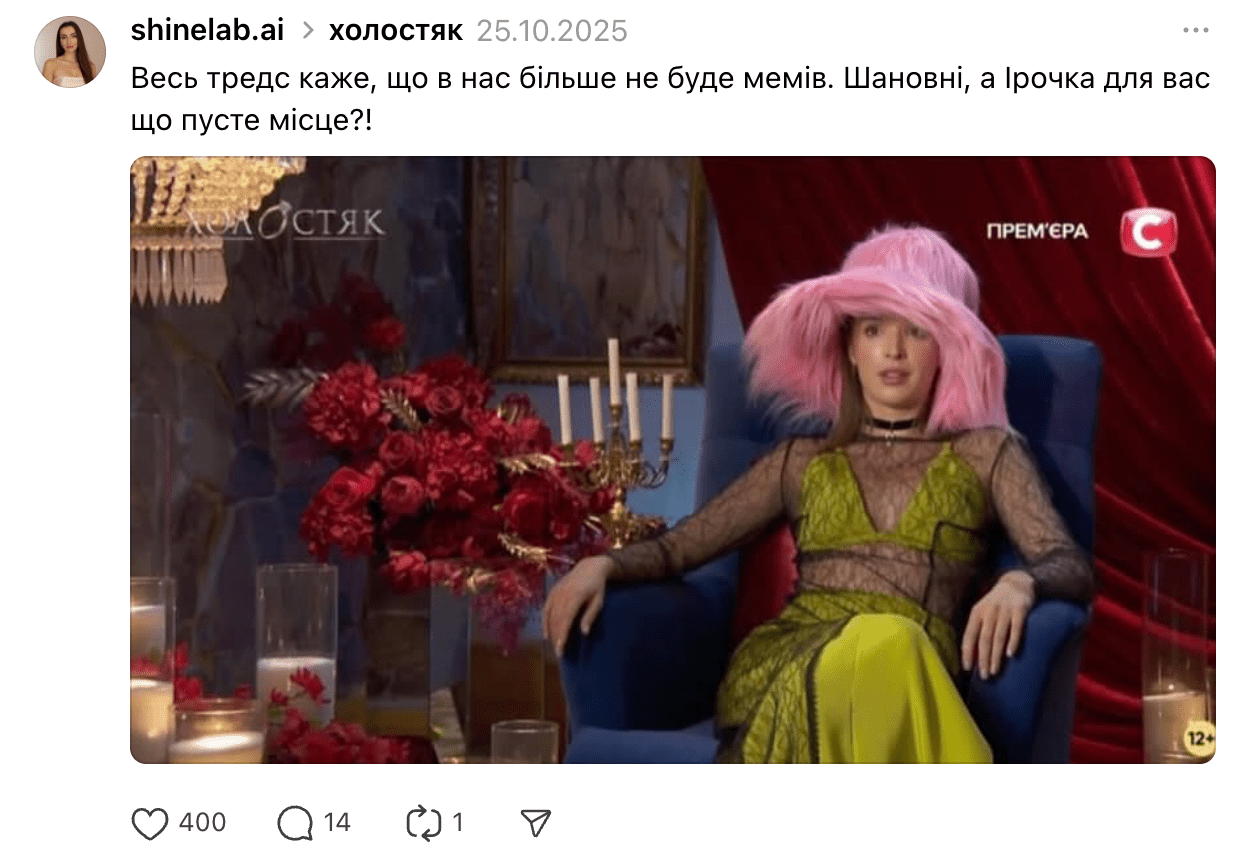This screenshot has height=868, width=1244.
Task: Click the chevron between username and topic
Action: [307, 32]
